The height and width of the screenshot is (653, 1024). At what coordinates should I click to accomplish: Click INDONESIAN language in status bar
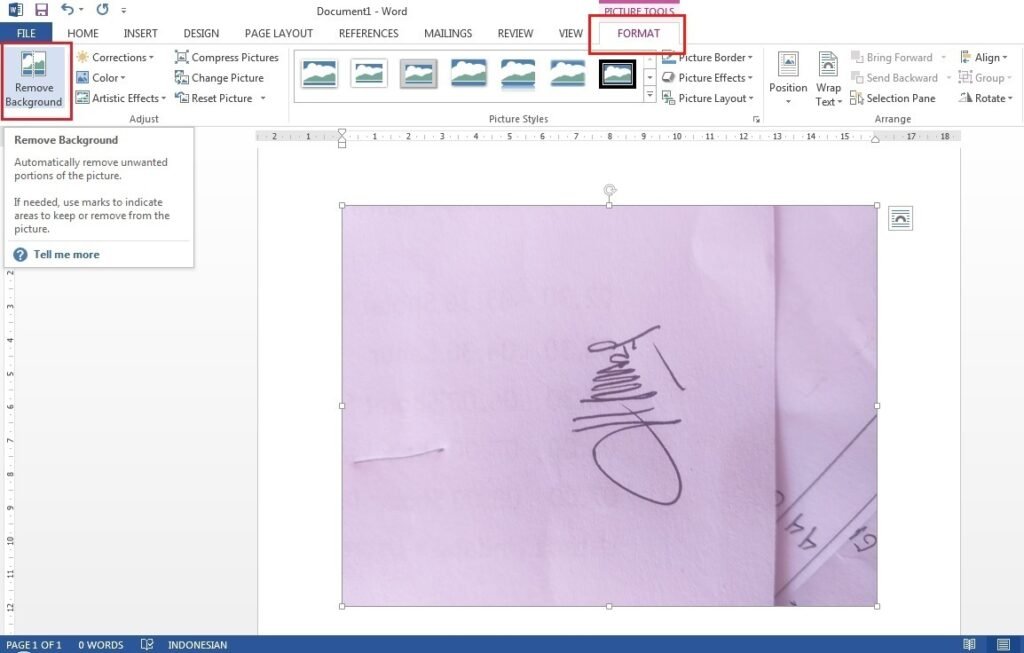click(x=197, y=645)
